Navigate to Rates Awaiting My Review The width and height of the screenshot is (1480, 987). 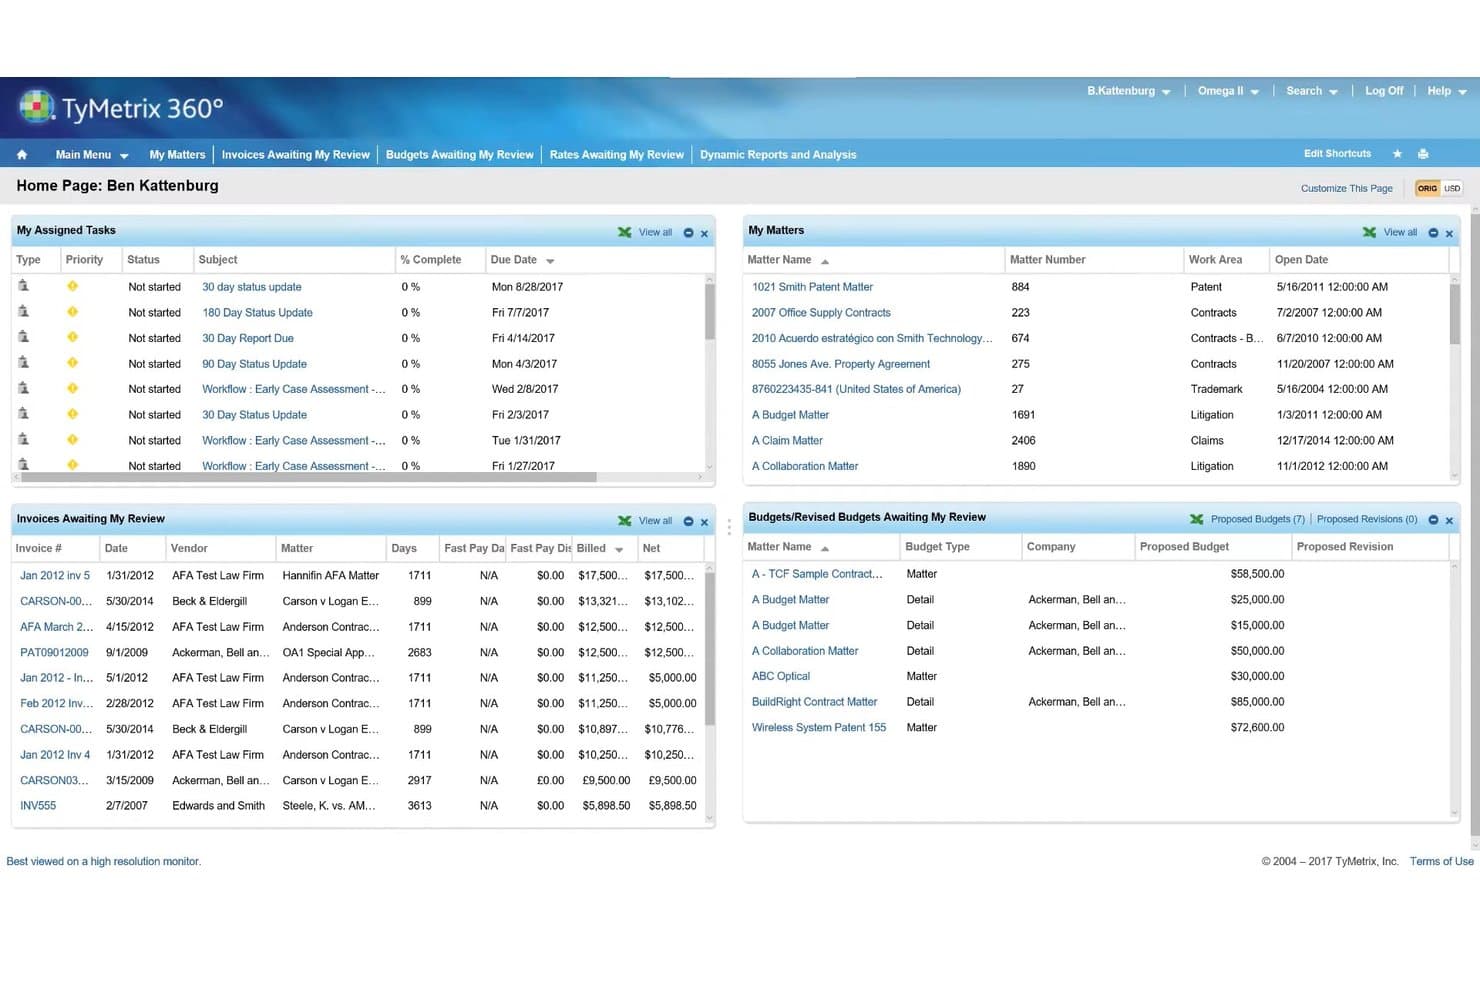pyautogui.click(x=617, y=155)
